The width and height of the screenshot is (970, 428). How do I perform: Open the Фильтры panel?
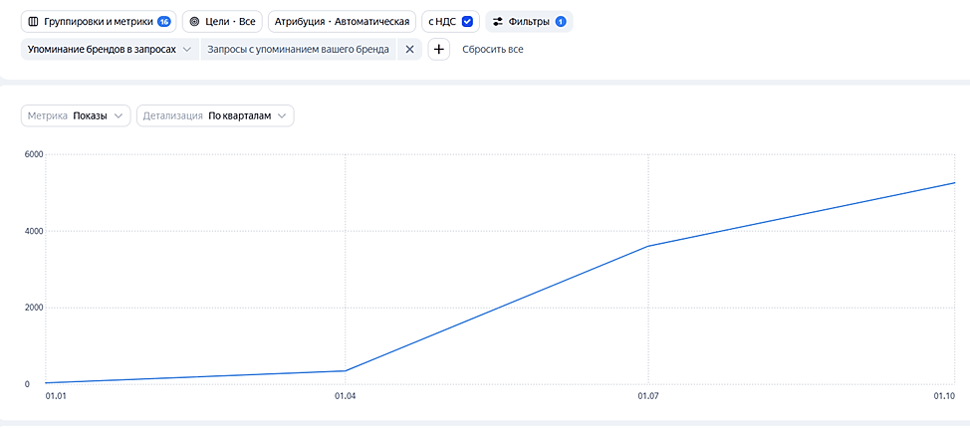tap(530, 22)
